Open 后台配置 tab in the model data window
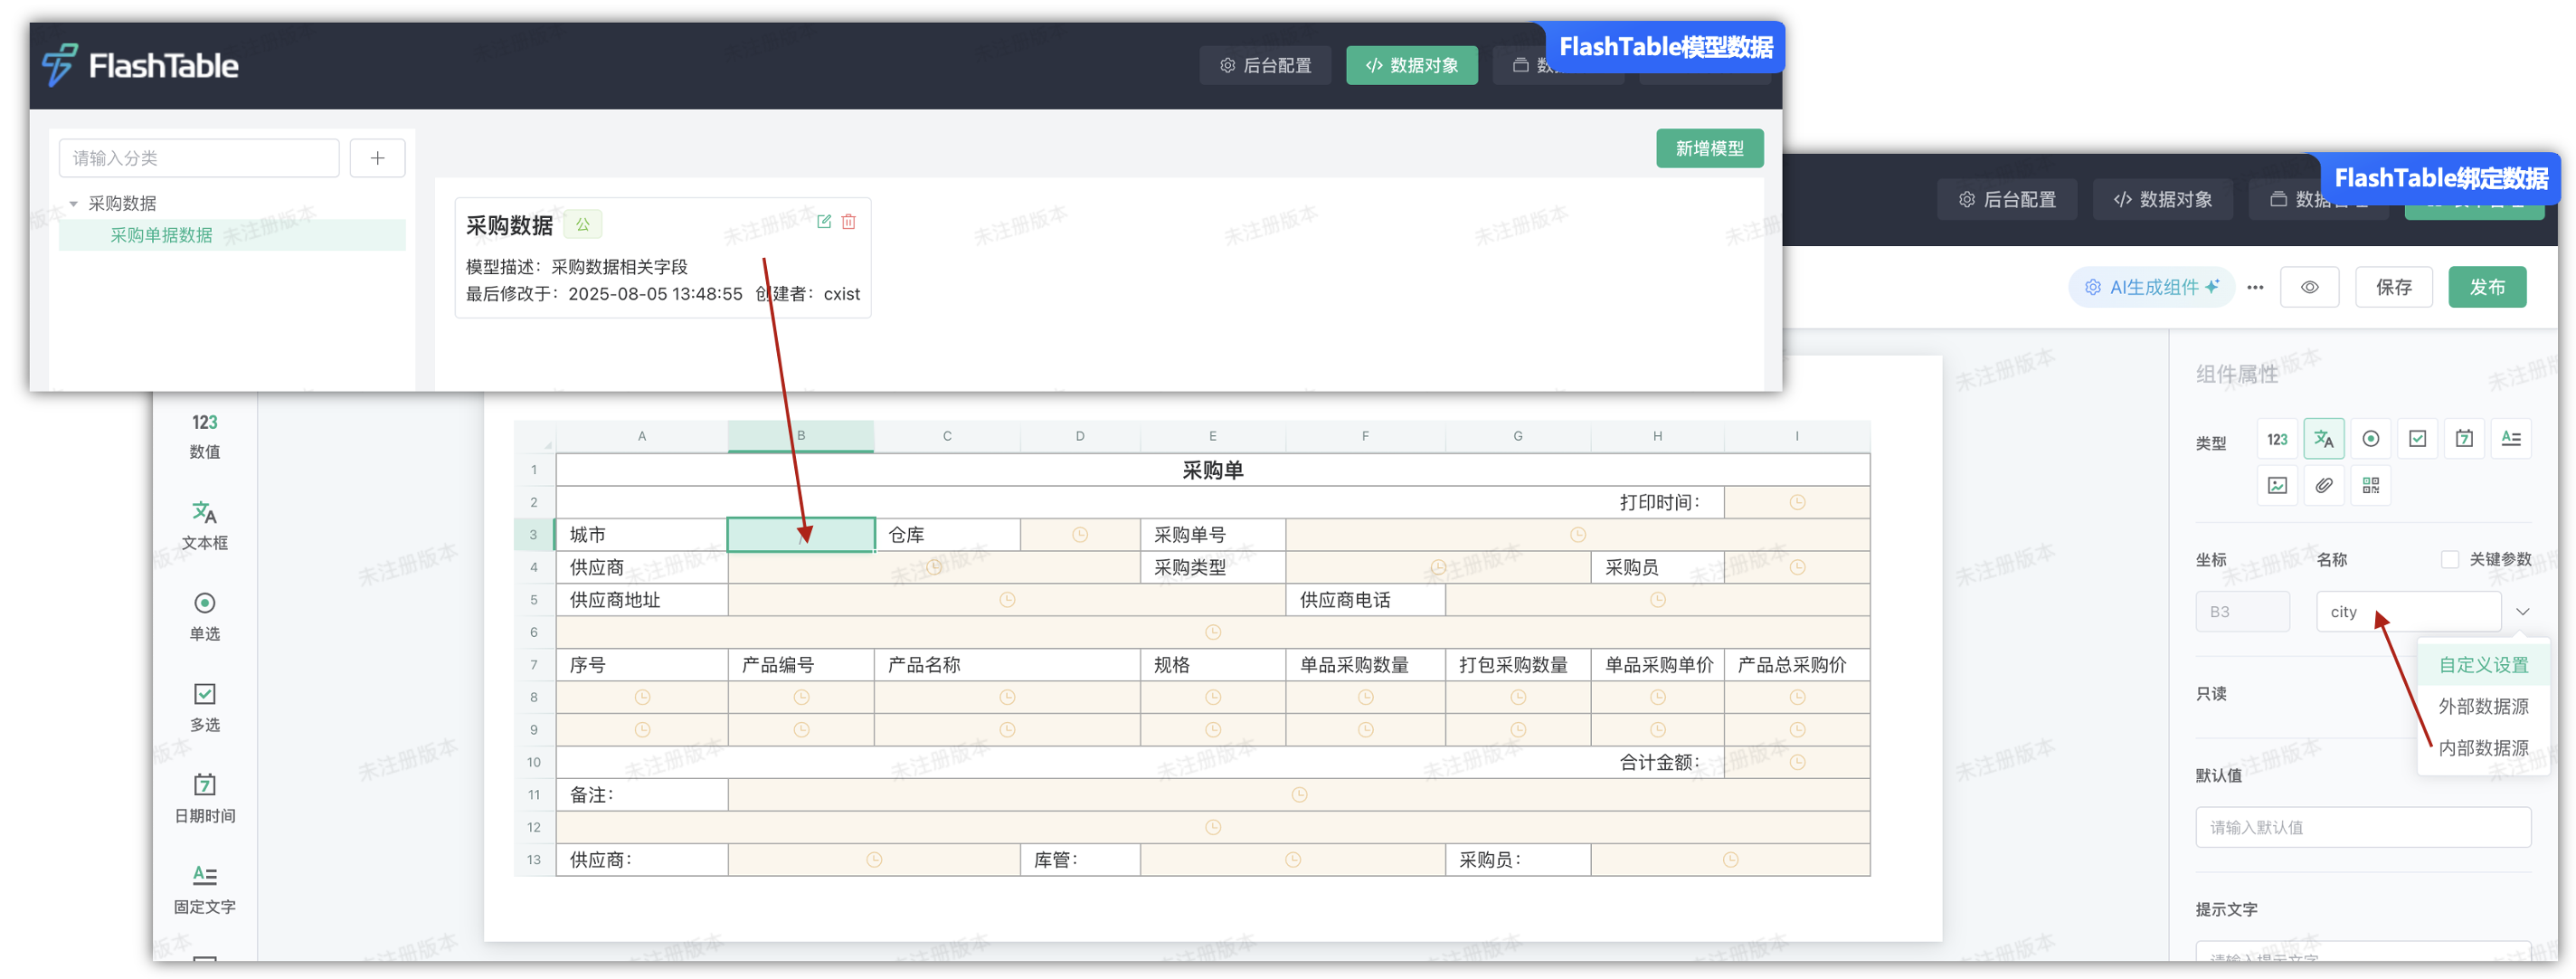The height and width of the screenshot is (979, 2576). coord(1265,66)
